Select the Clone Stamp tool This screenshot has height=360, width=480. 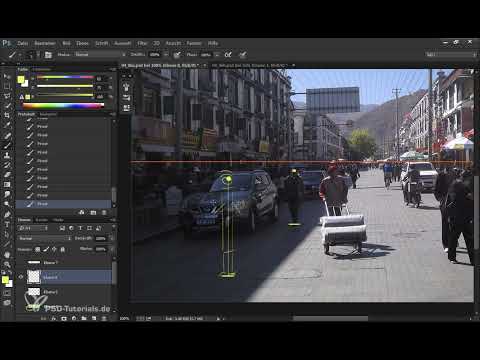(7, 155)
